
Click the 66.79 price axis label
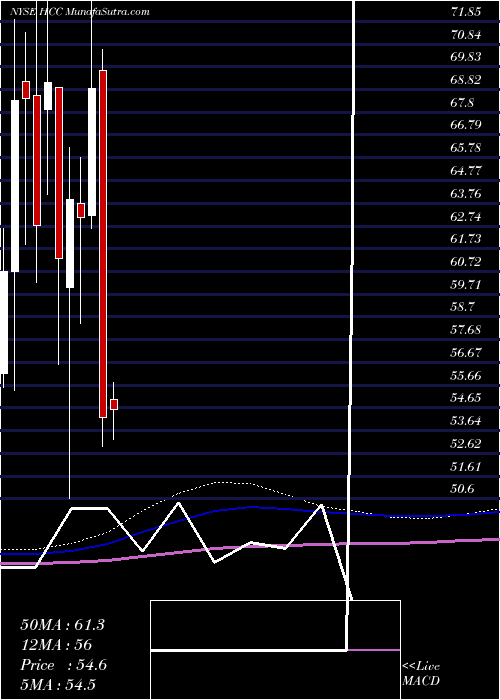click(466, 125)
